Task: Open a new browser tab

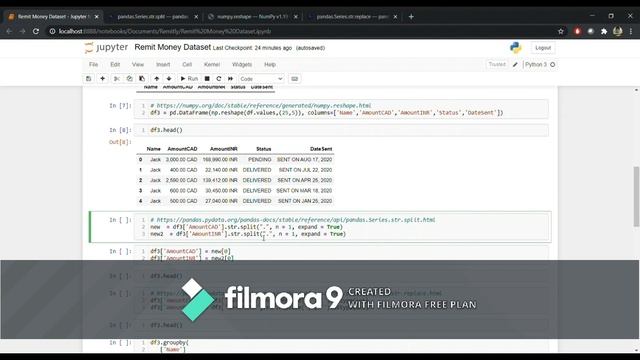Action: click(x=411, y=17)
